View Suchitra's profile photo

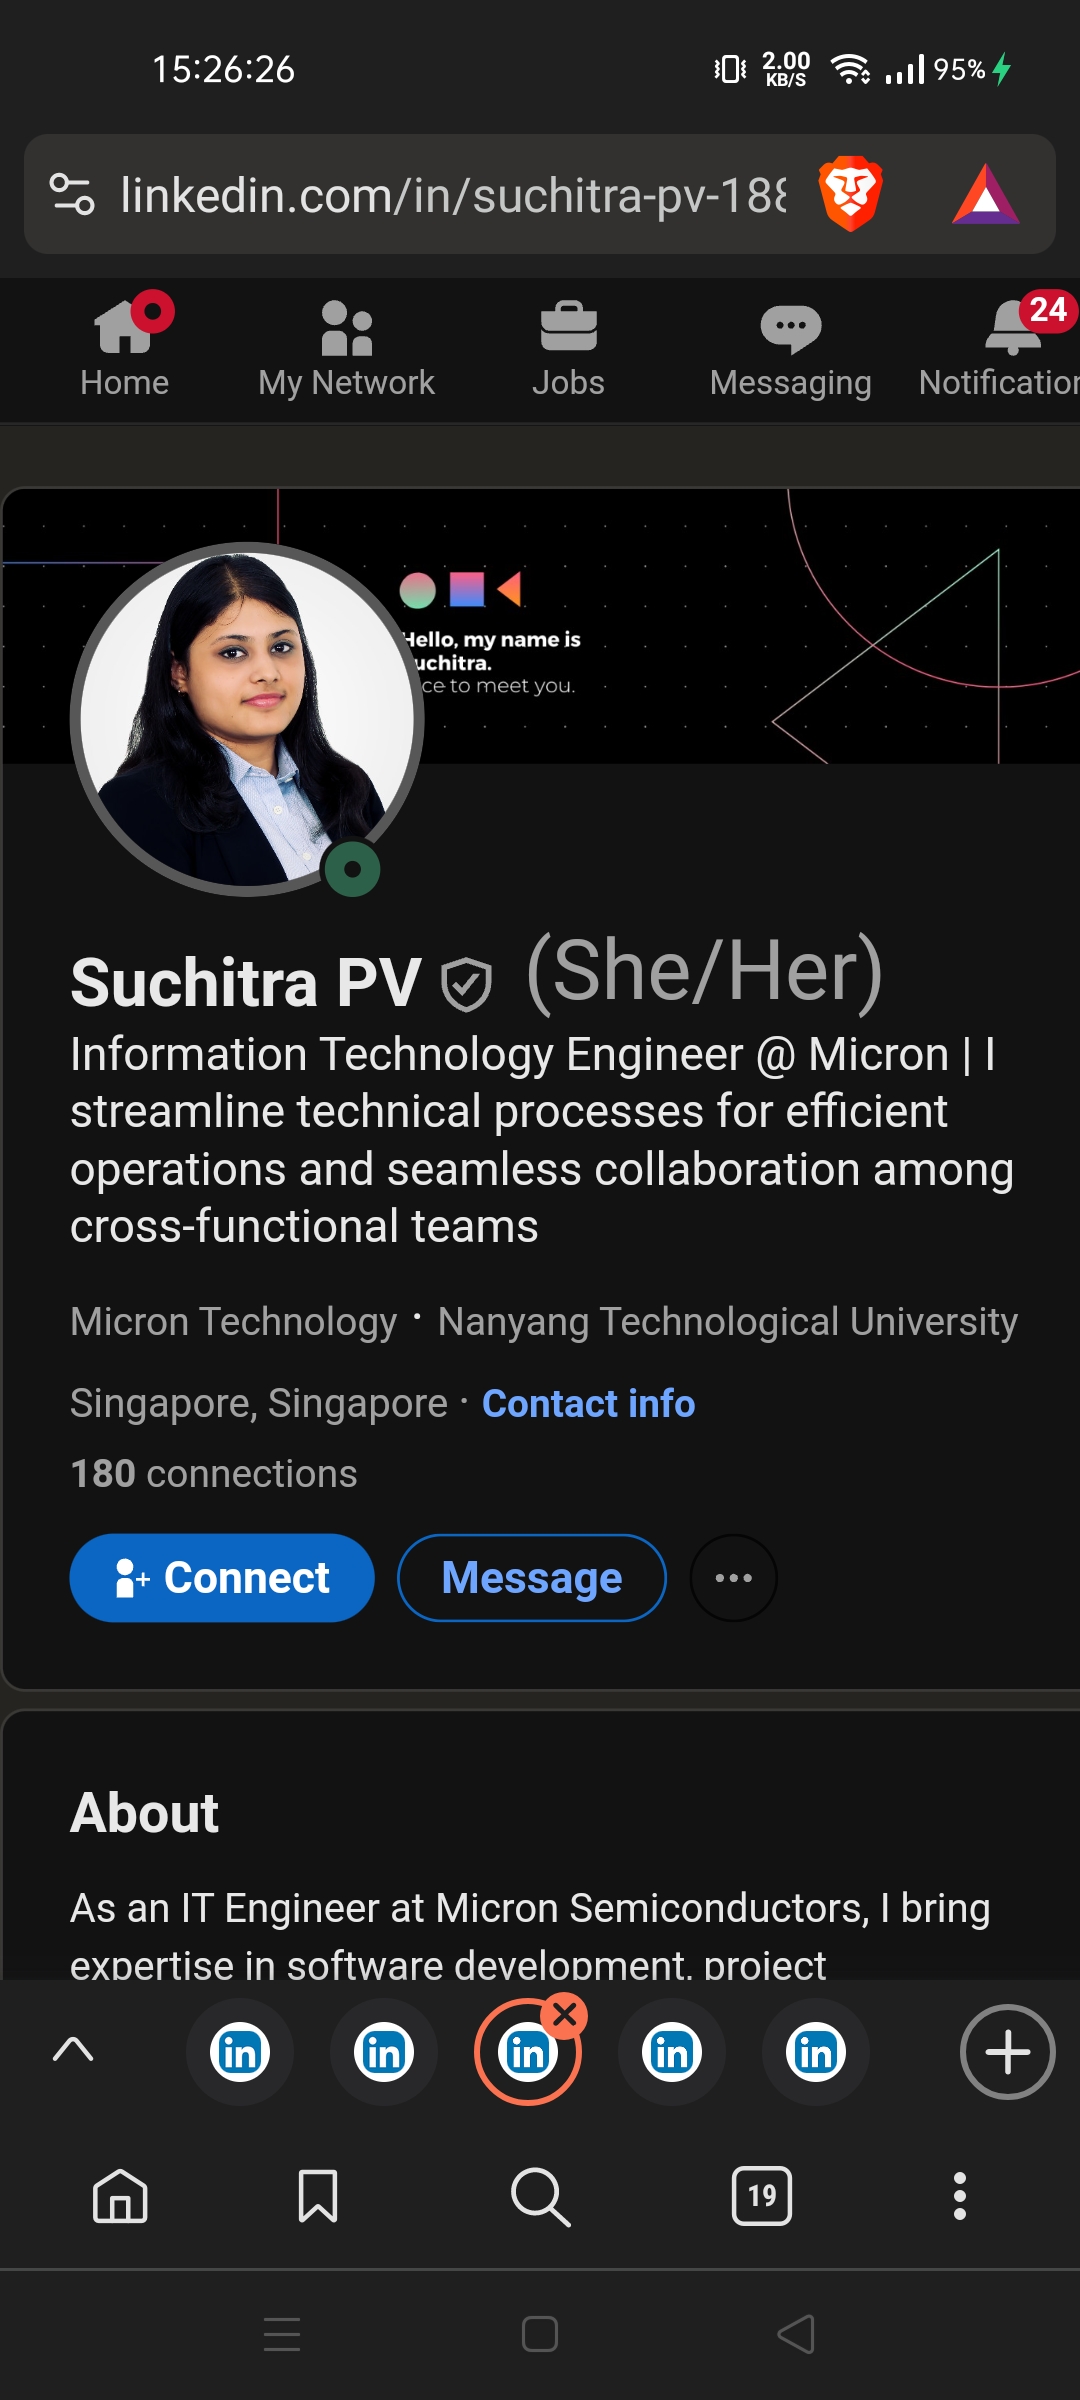coord(247,719)
